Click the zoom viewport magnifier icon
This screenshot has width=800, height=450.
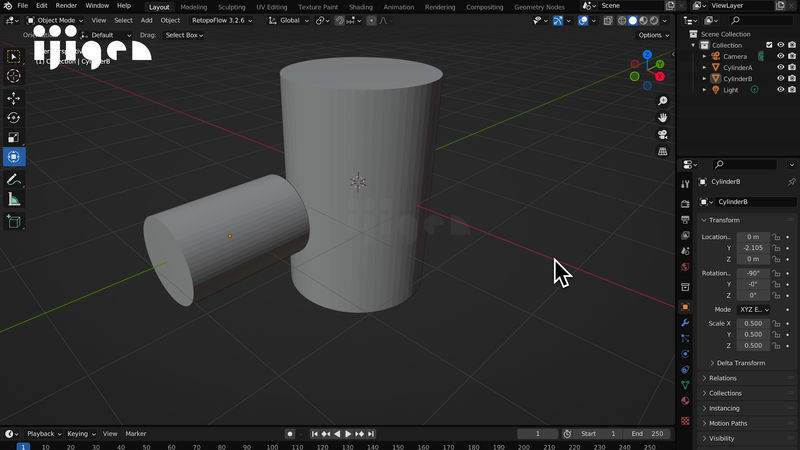point(662,101)
